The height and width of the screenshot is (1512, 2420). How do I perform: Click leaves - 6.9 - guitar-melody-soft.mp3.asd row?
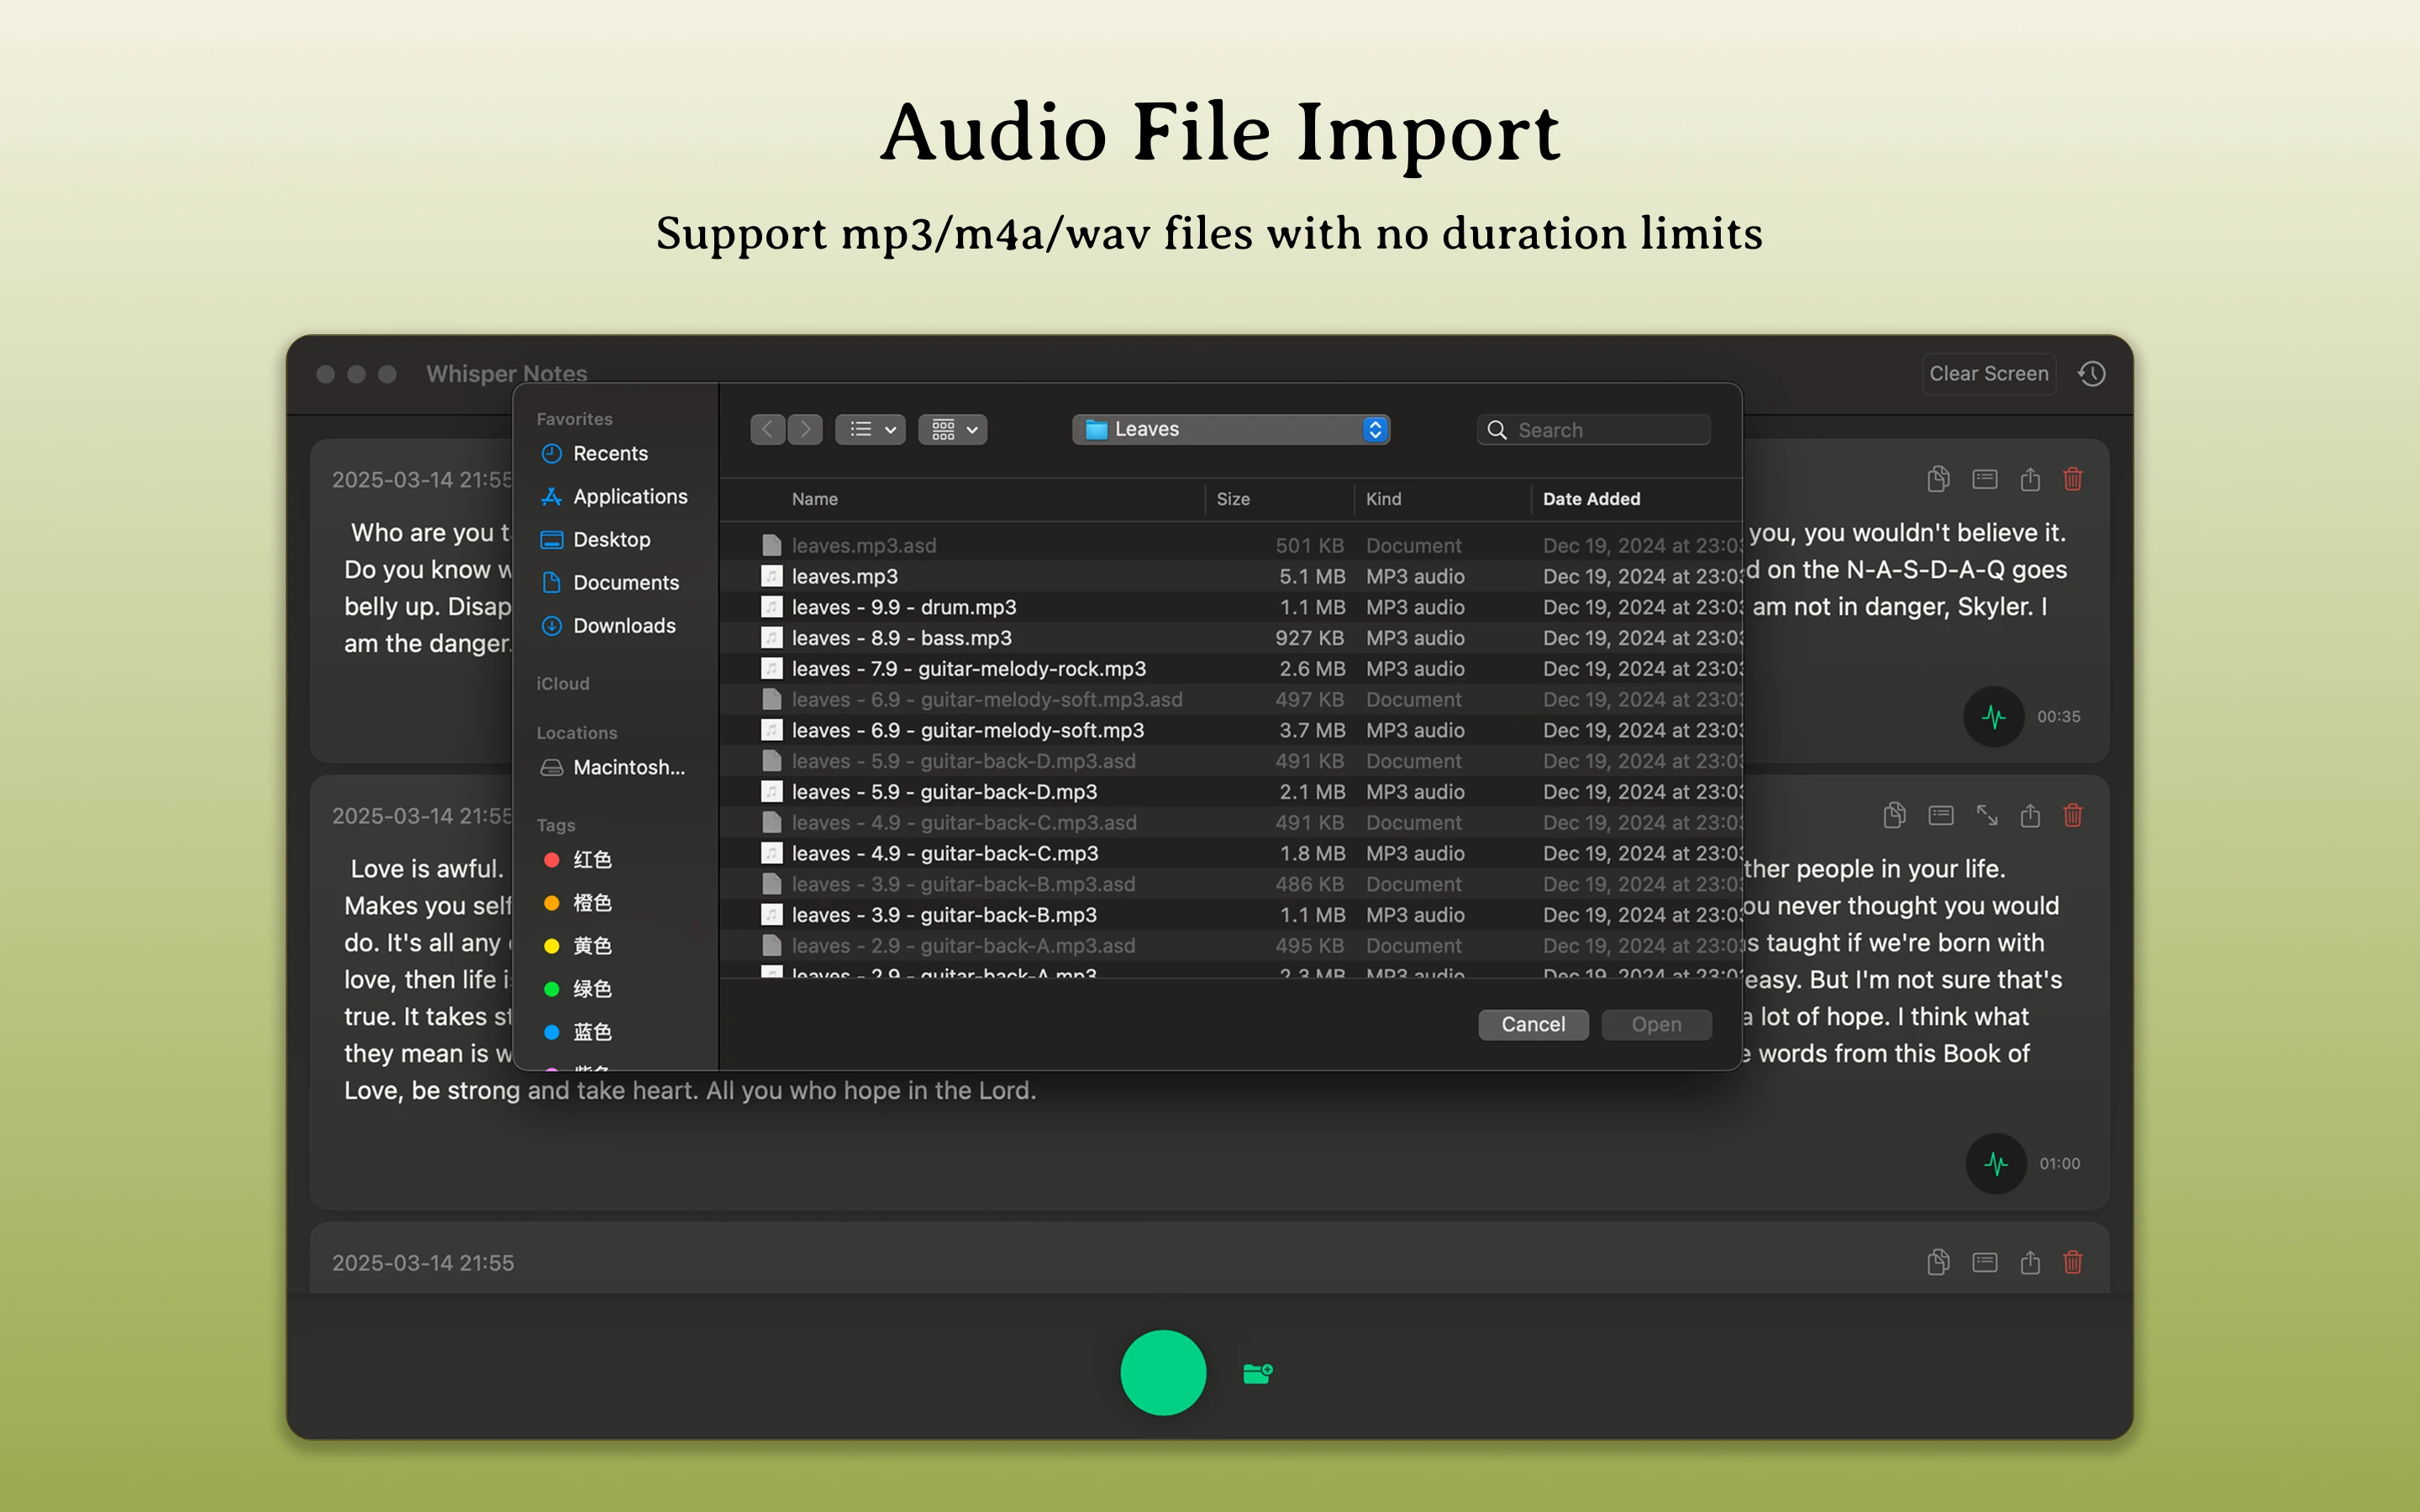(x=1231, y=700)
